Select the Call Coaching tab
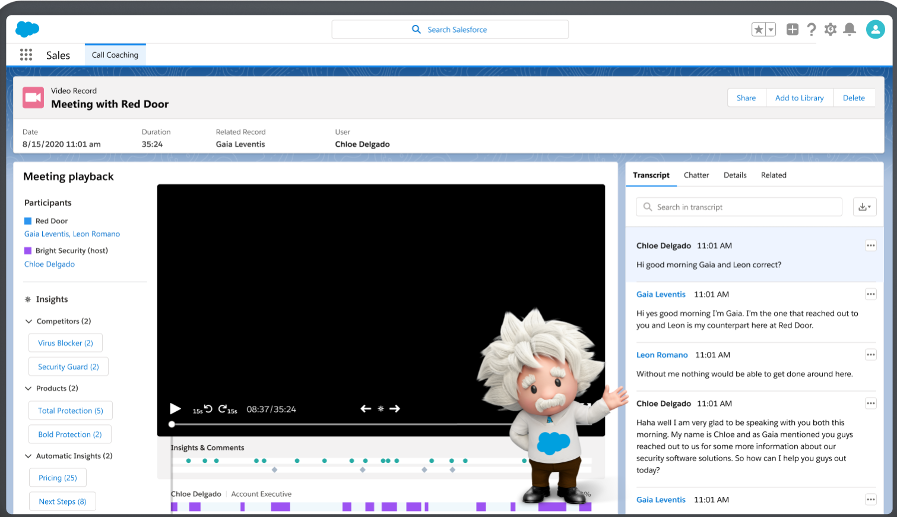The width and height of the screenshot is (898, 518). [x=115, y=55]
